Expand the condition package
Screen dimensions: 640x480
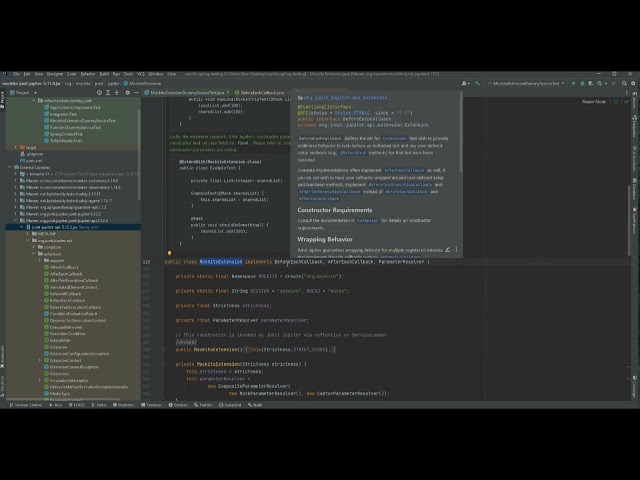(34, 247)
